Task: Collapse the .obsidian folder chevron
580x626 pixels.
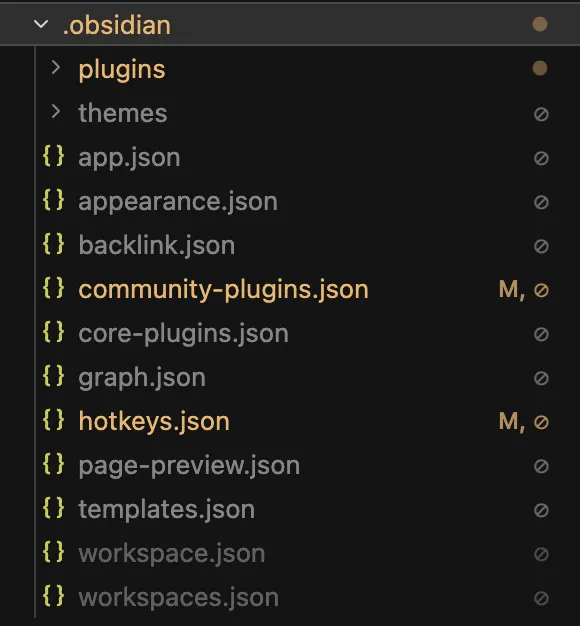Action: [41, 25]
